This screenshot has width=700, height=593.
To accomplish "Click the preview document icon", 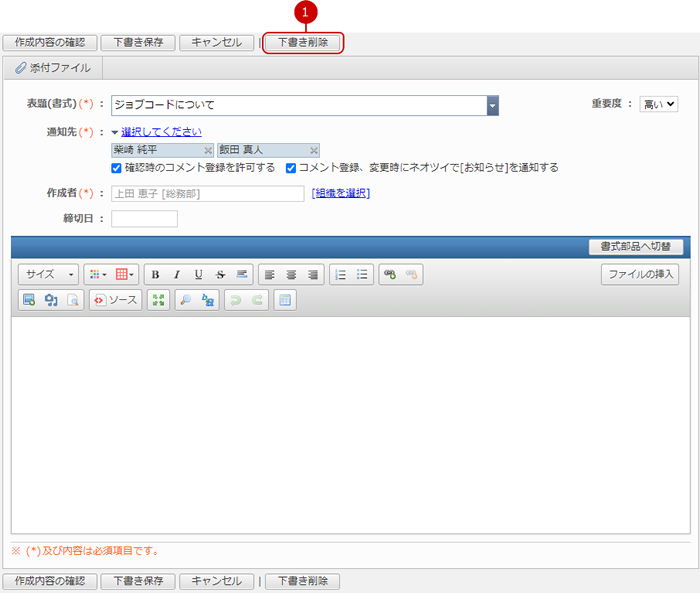I will (73, 300).
